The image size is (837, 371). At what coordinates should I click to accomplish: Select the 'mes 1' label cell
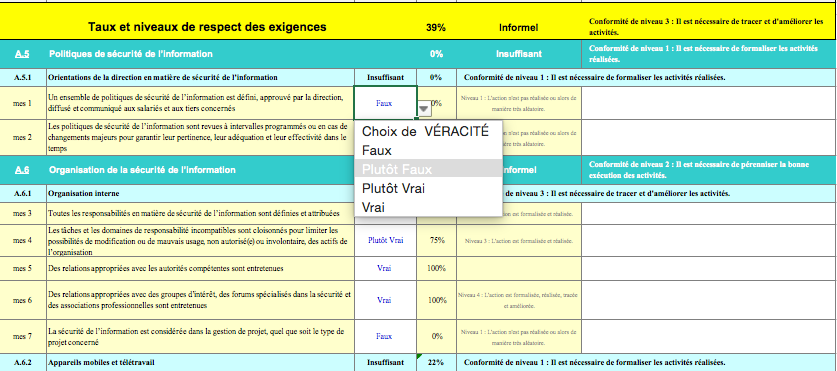coord(22,103)
